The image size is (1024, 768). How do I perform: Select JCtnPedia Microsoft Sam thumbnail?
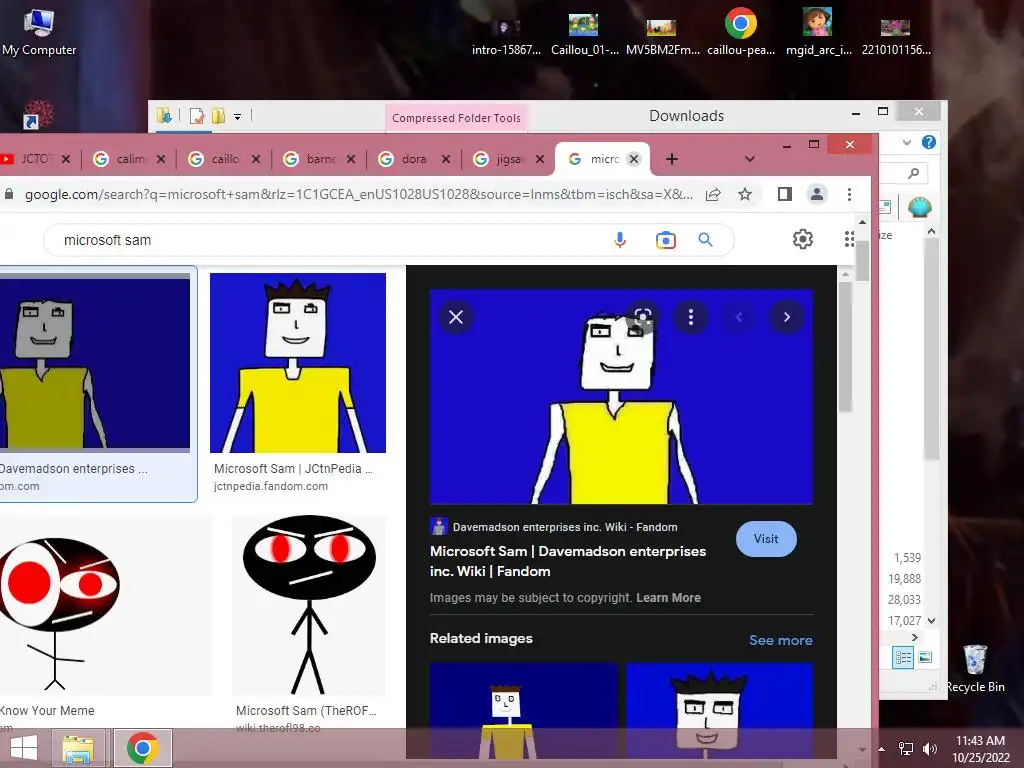click(298, 362)
